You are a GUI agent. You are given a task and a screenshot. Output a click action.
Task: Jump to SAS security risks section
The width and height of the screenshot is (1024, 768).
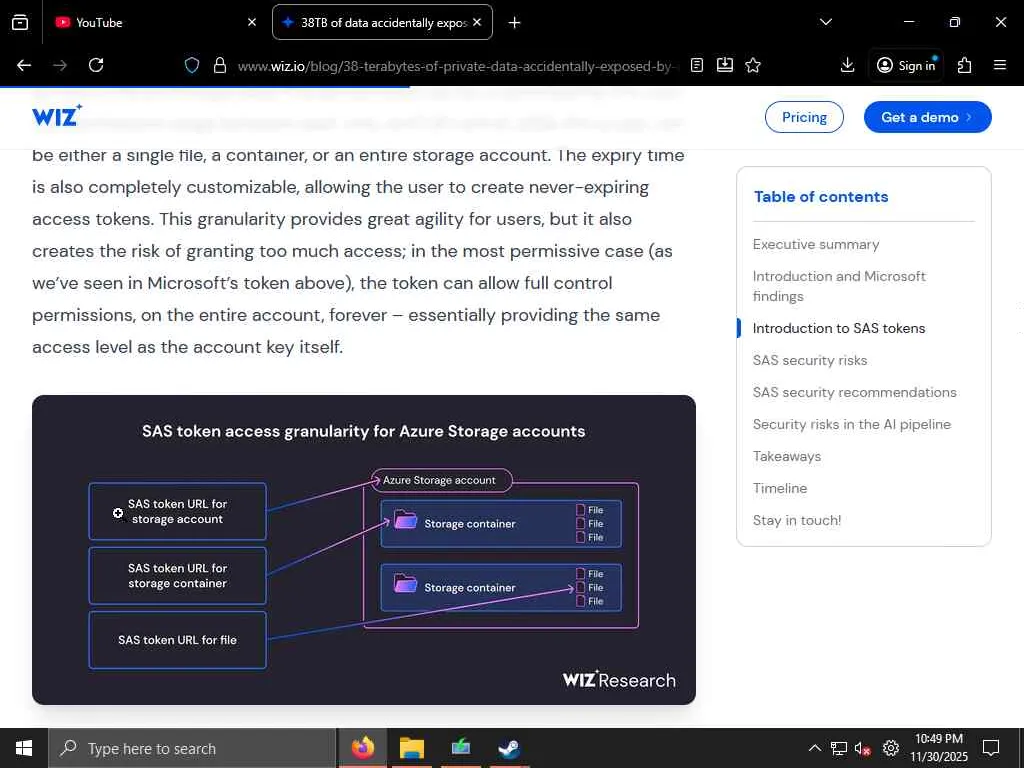(810, 360)
